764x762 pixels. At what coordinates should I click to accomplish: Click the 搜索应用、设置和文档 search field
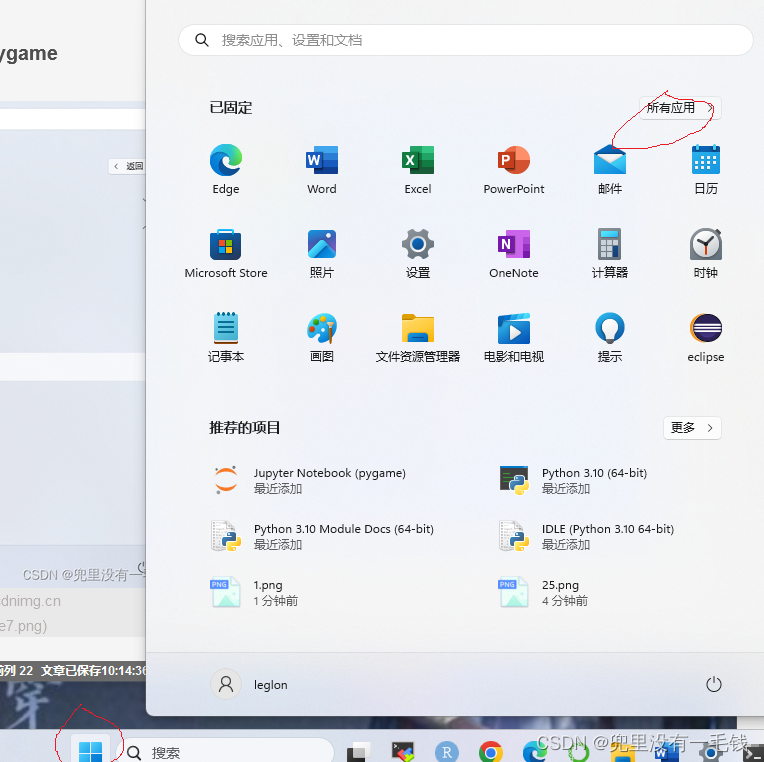pos(466,40)
